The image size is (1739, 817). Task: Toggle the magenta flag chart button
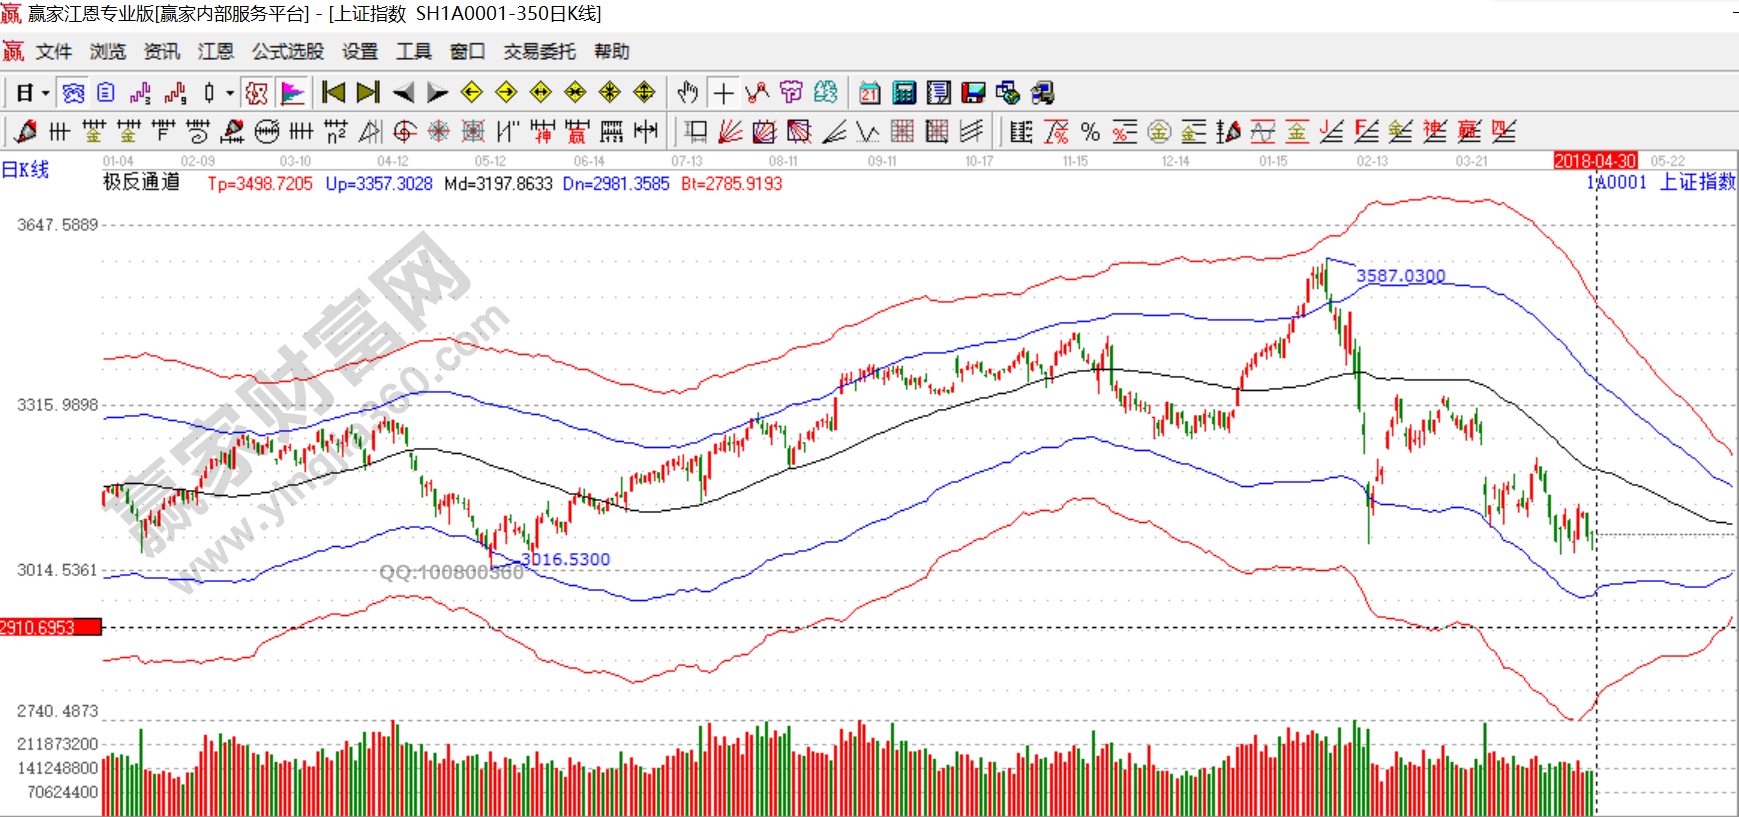point(292,93)
